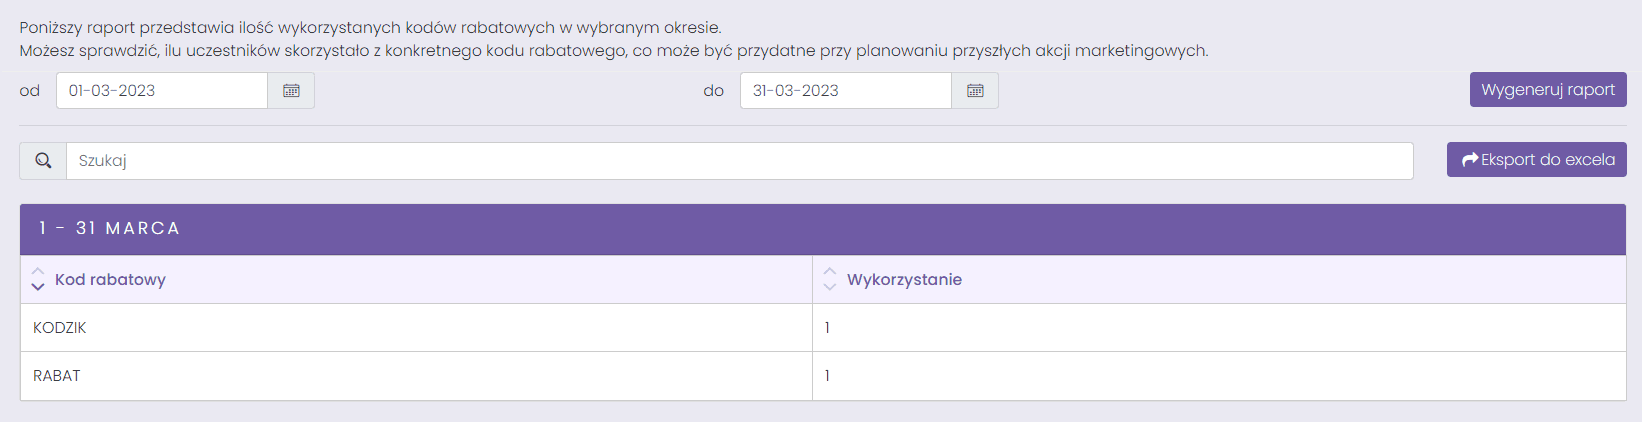The image size is (1642, 422).
Task: Generate report with Wygeneruj raport
Action: [x=1548, y=90]
